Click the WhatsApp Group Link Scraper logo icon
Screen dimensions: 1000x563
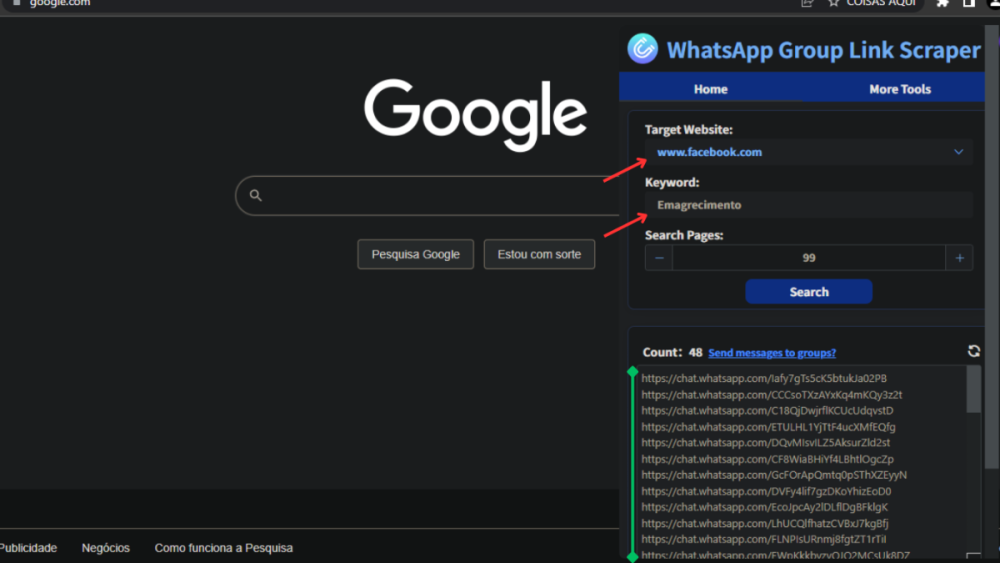(642, 48)
